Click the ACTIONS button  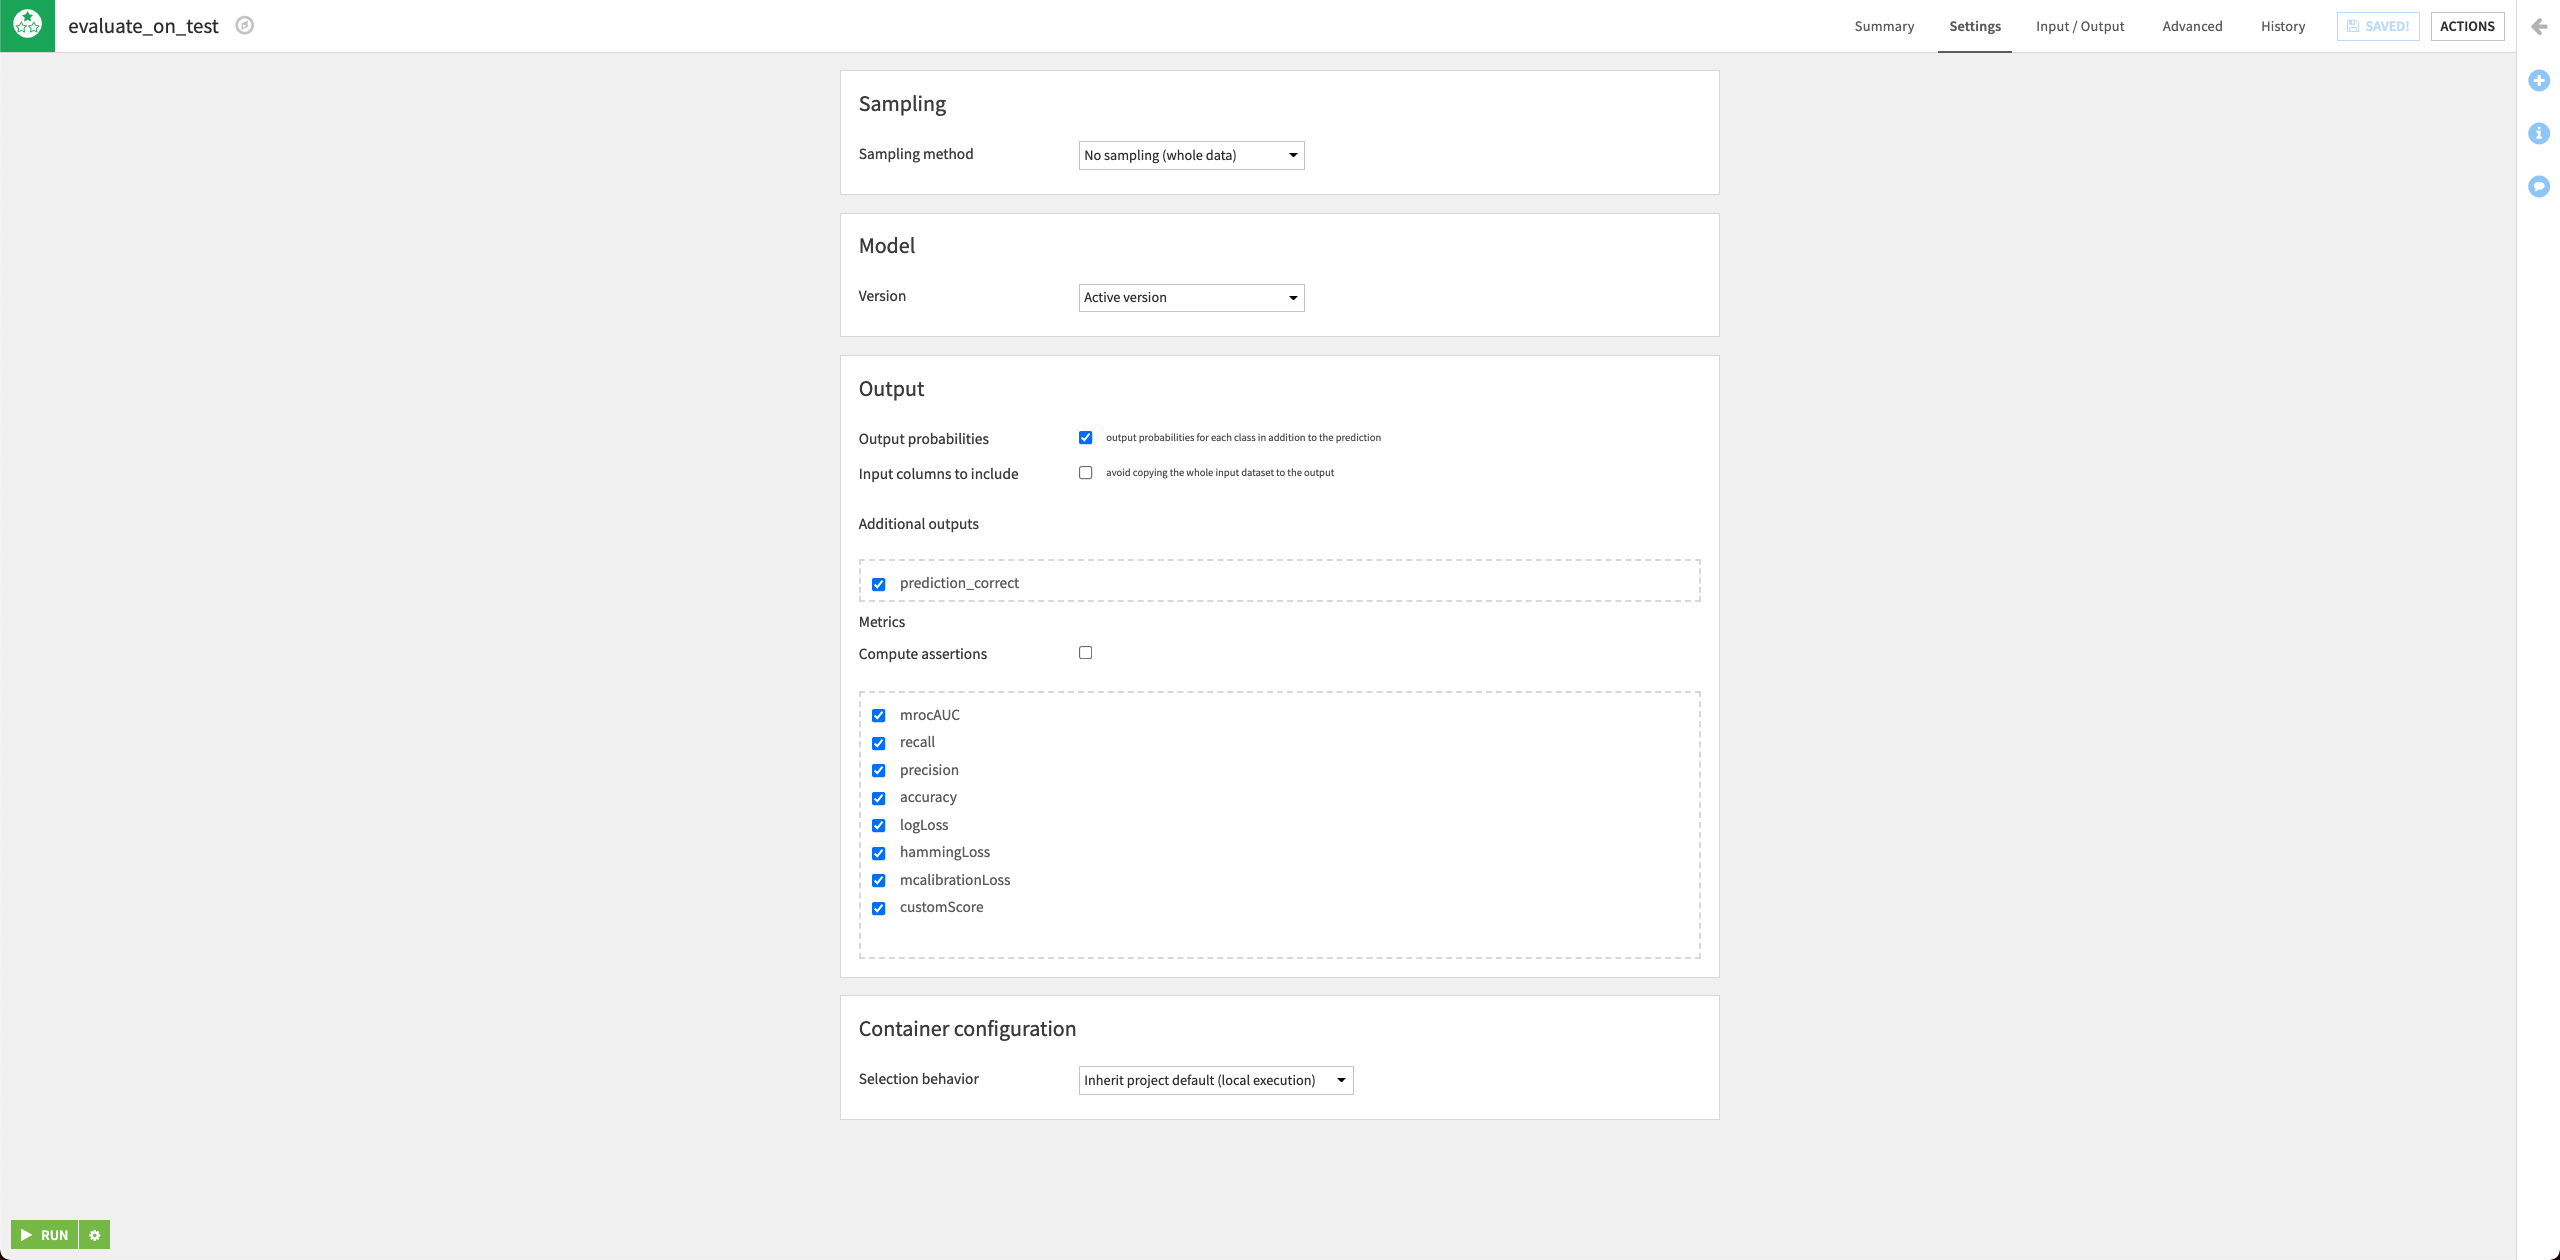[2467, 26]
